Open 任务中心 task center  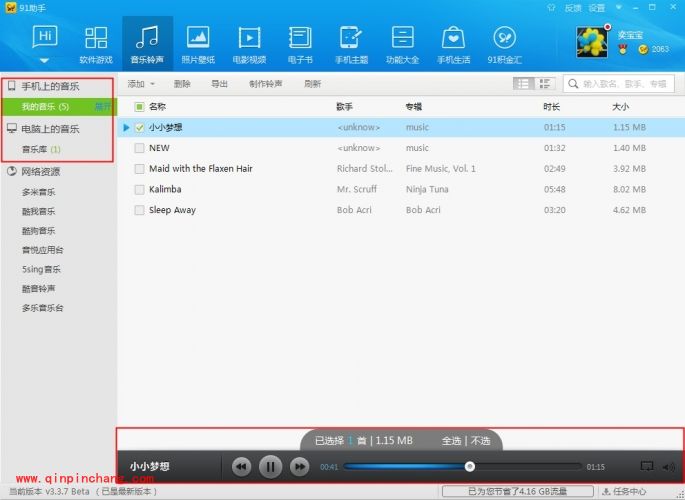625,492
